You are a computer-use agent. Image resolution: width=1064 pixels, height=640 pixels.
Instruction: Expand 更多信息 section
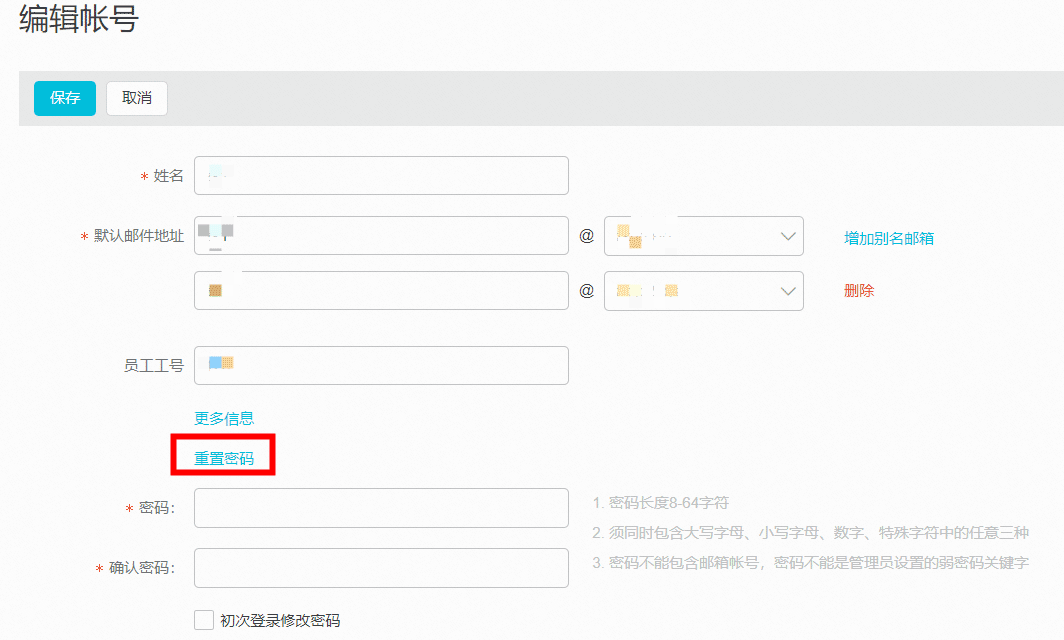pyautogui.click(x=224, y=418)
